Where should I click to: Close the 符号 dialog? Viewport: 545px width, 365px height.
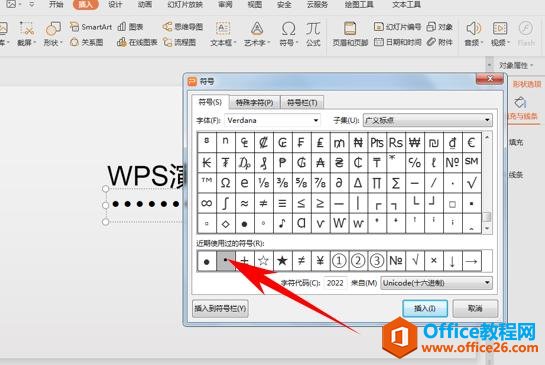tap(490, 79)
